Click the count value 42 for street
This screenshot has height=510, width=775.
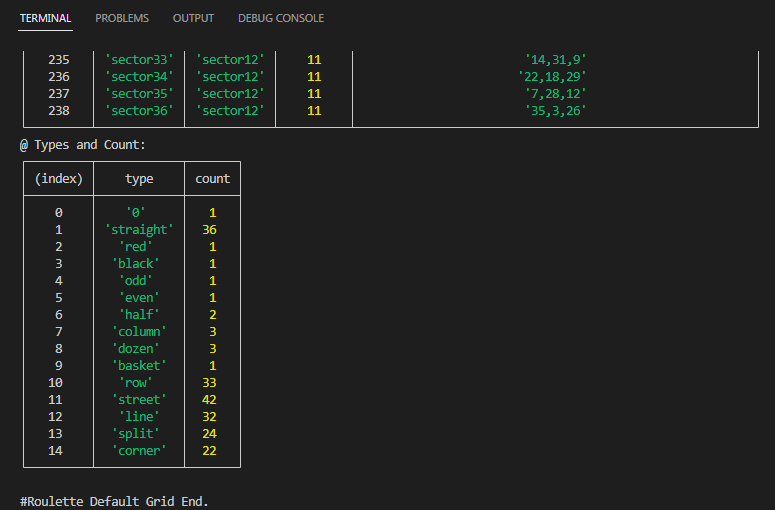(x=210, y=399)
